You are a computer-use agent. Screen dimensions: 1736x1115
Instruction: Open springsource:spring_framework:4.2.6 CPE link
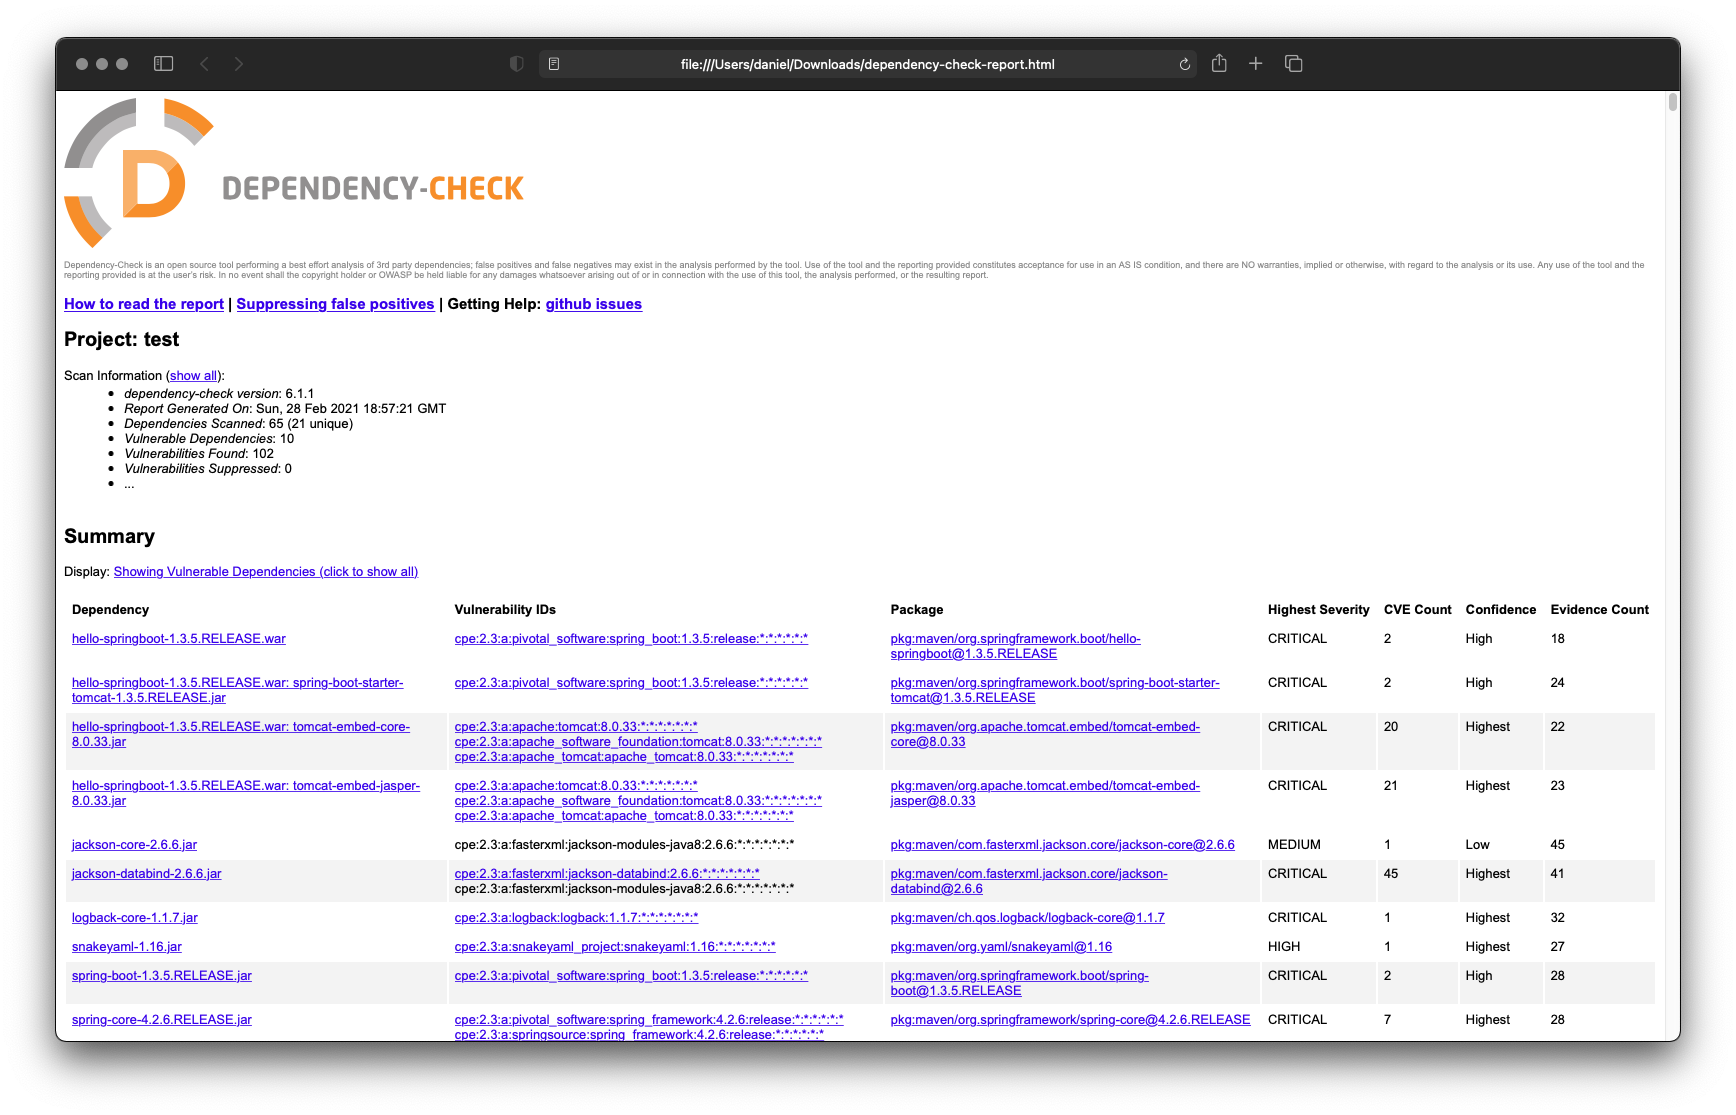tap(639, 1035)
